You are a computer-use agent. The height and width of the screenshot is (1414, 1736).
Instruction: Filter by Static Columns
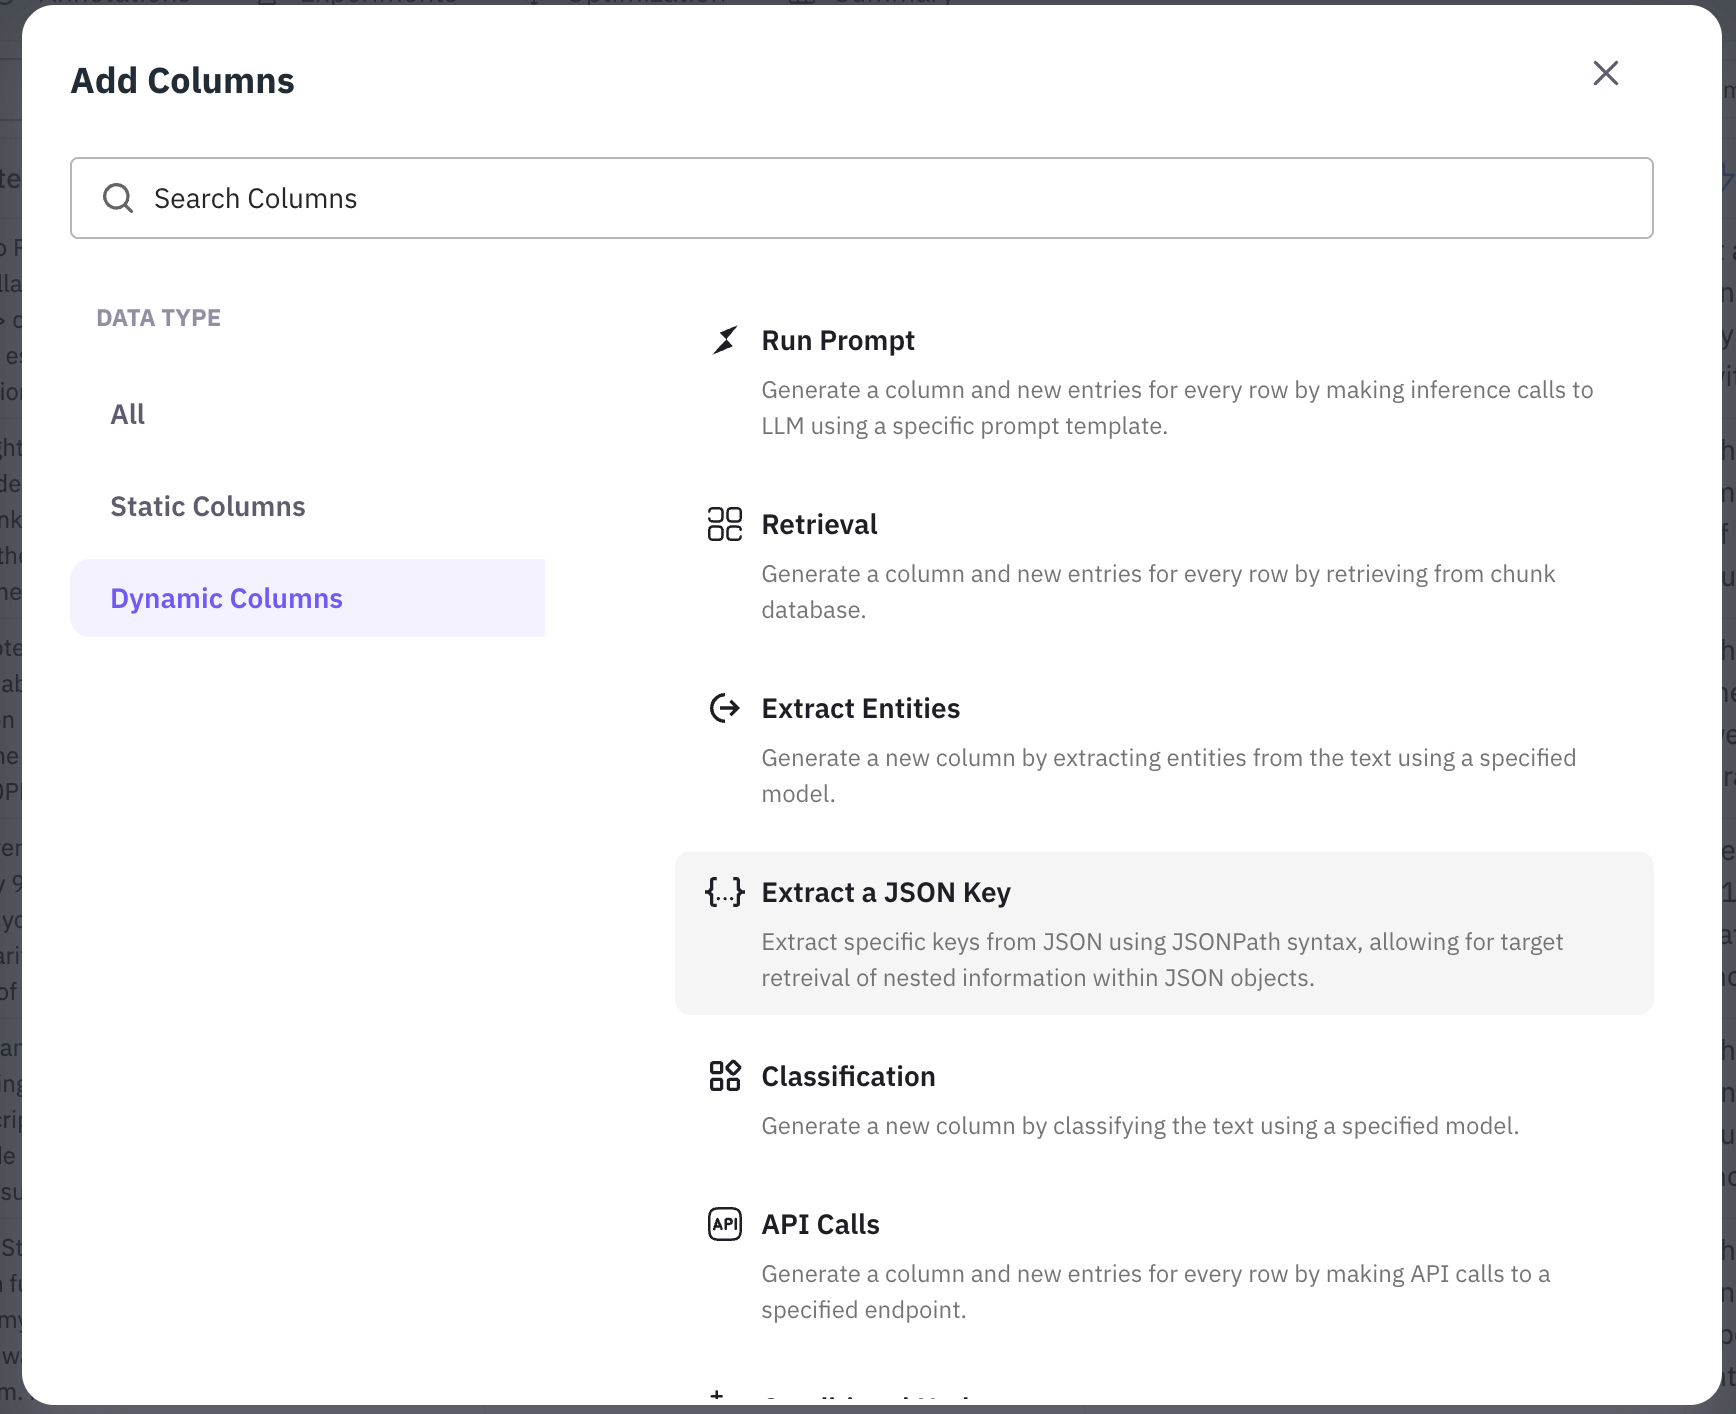coord(208,506)
